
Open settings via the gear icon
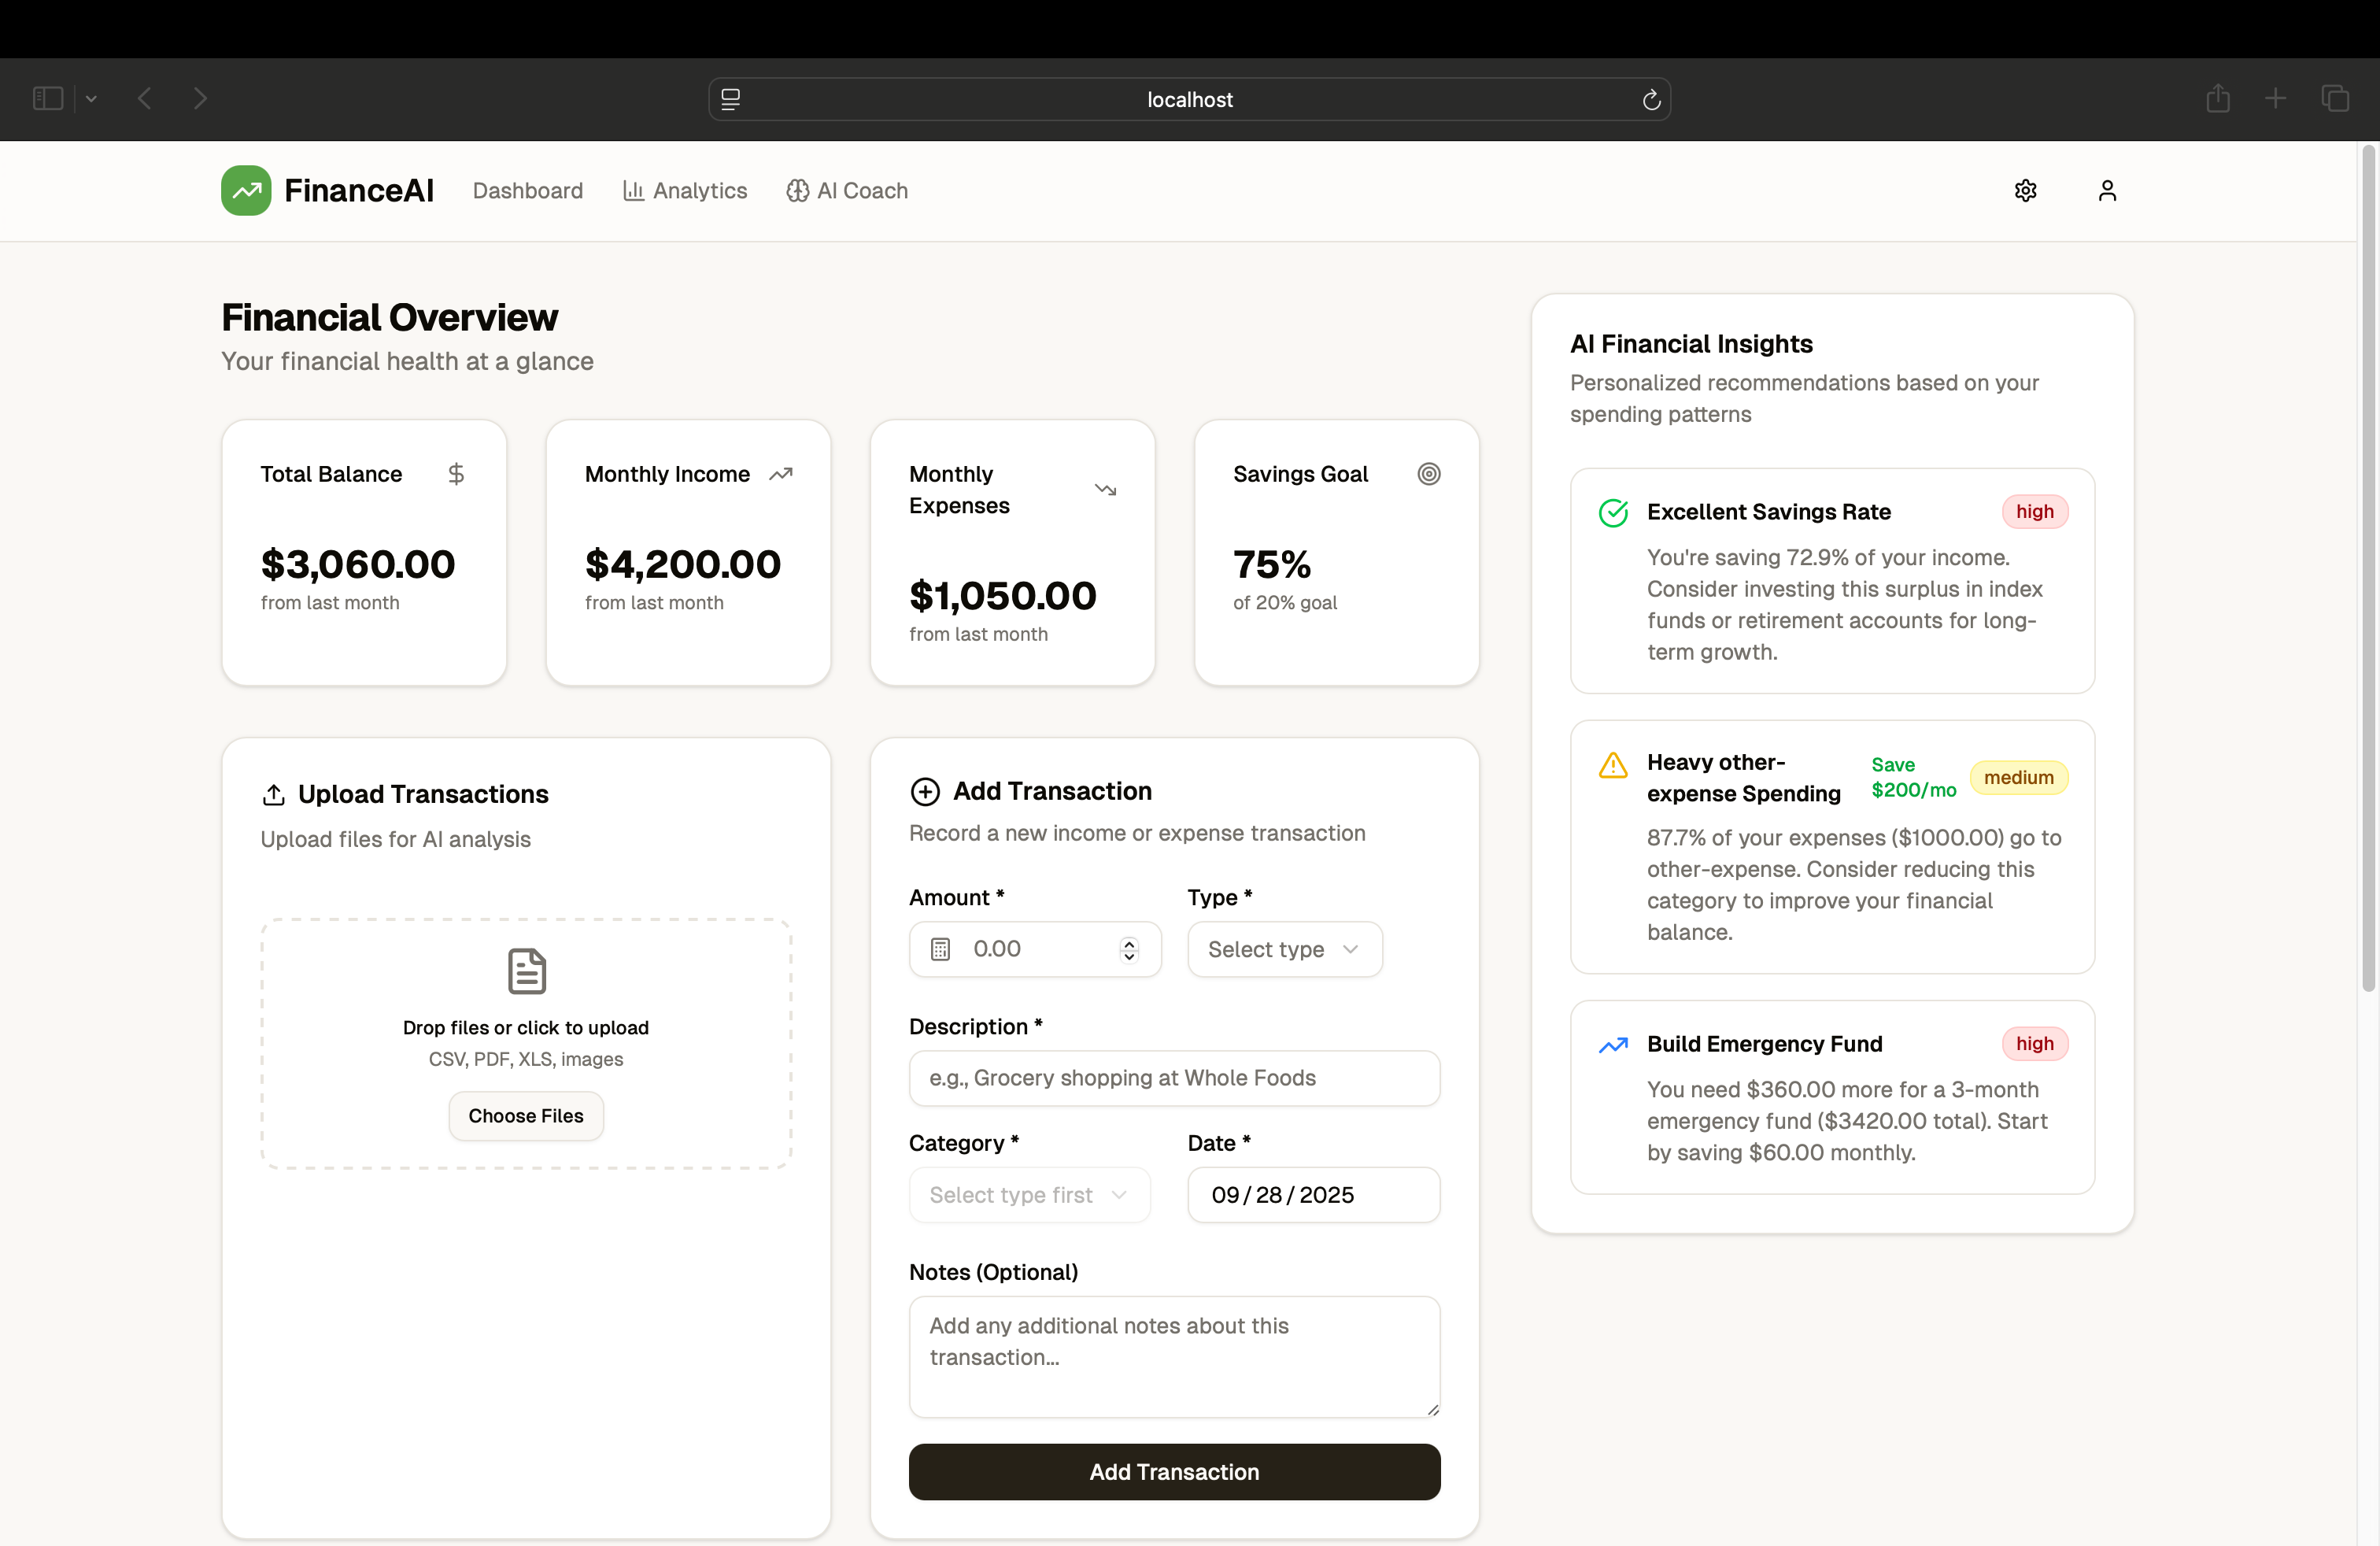[2025, 190]
